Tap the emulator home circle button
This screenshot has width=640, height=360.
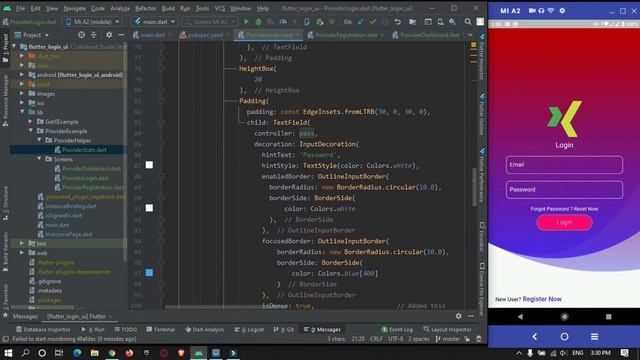pos(564,317)
